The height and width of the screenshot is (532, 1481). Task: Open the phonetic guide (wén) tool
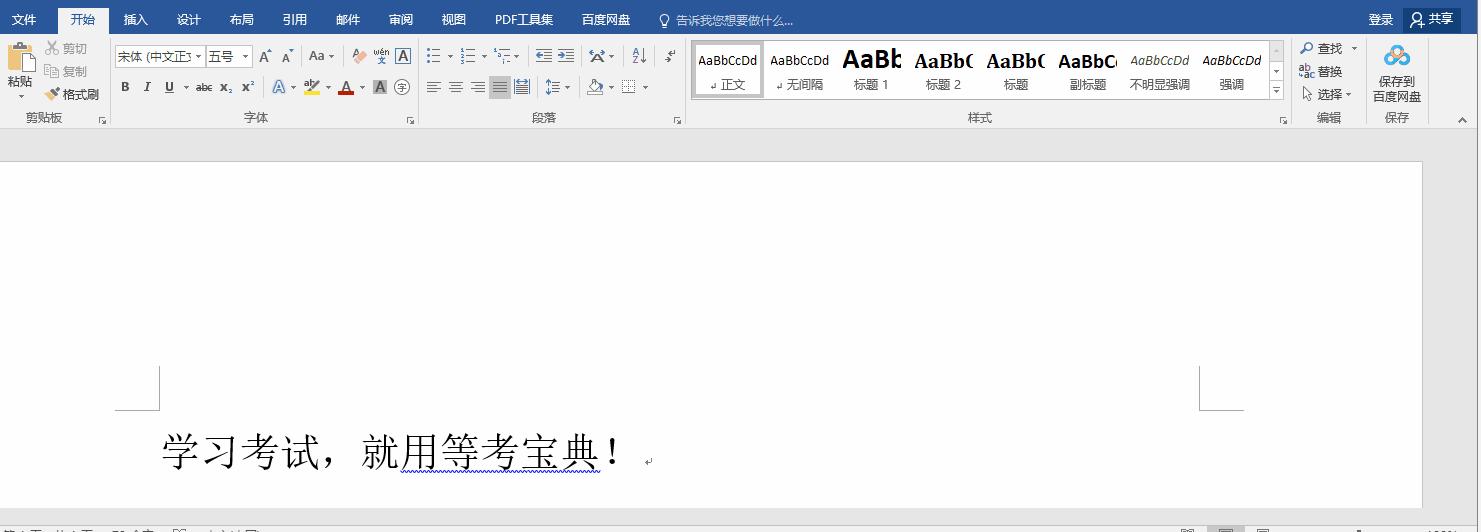pyautogui.click(x=381, y=57)
